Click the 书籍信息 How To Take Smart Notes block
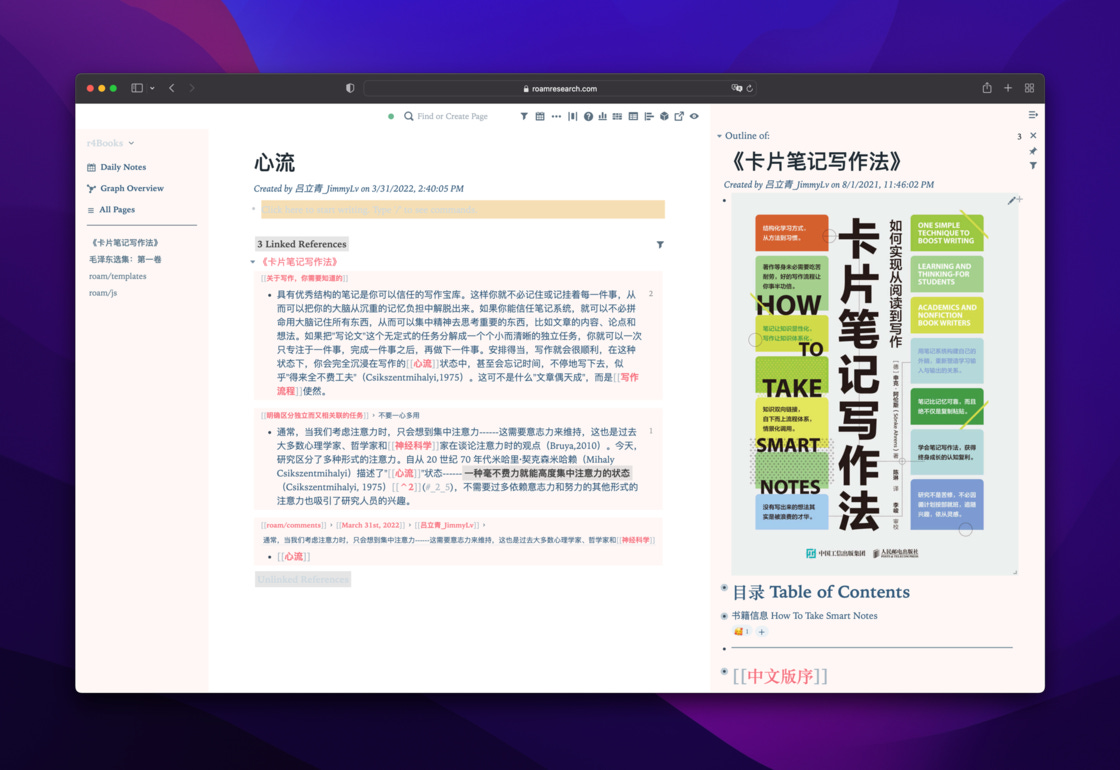 [x=804, y=616]
